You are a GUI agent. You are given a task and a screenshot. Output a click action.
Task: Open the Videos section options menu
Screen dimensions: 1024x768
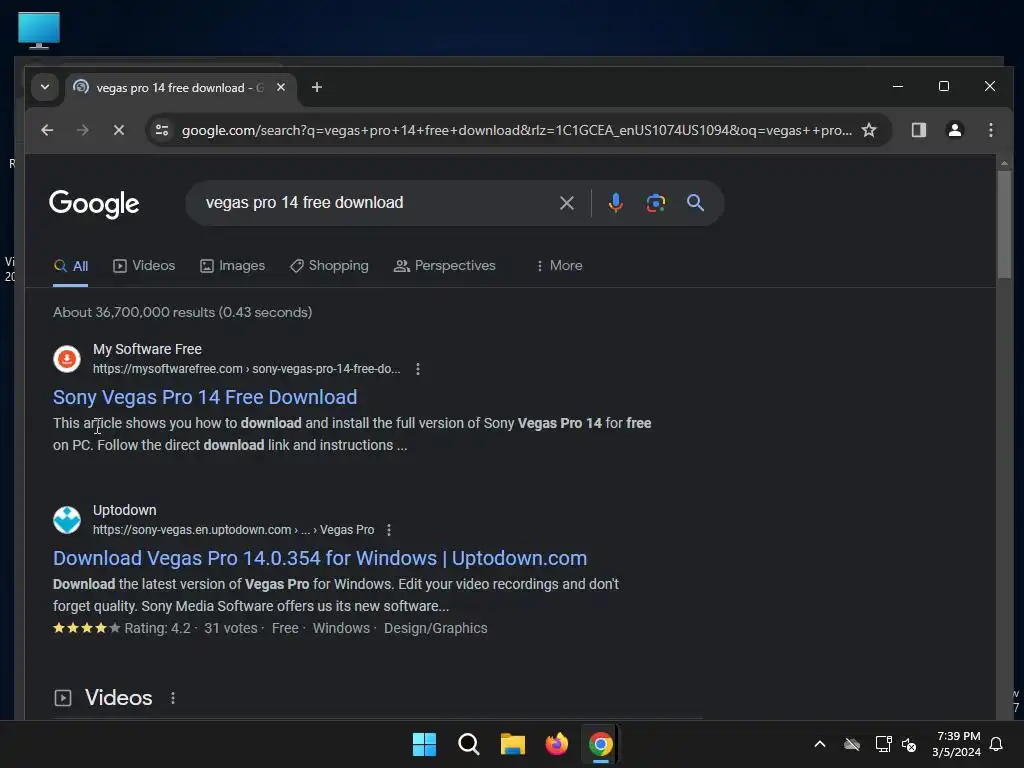[x=173, y=698]
